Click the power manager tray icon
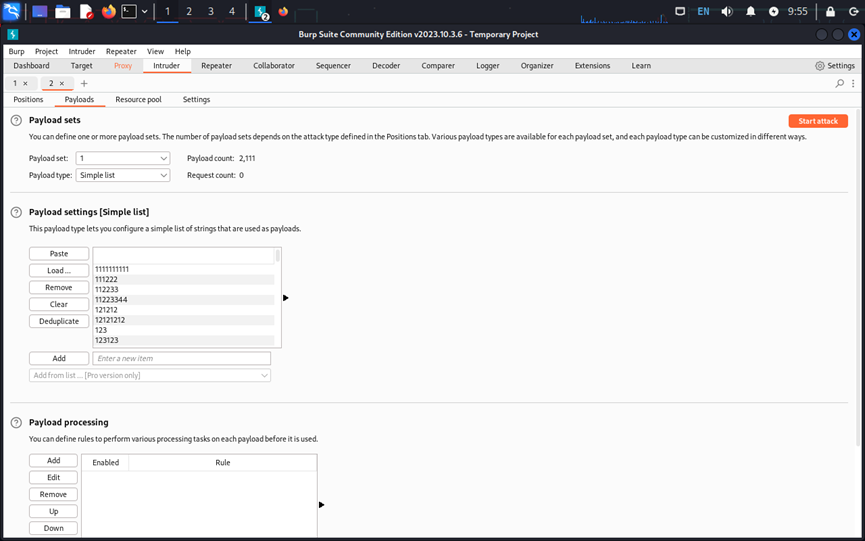 pyautogui.click(x=773, y=11)
